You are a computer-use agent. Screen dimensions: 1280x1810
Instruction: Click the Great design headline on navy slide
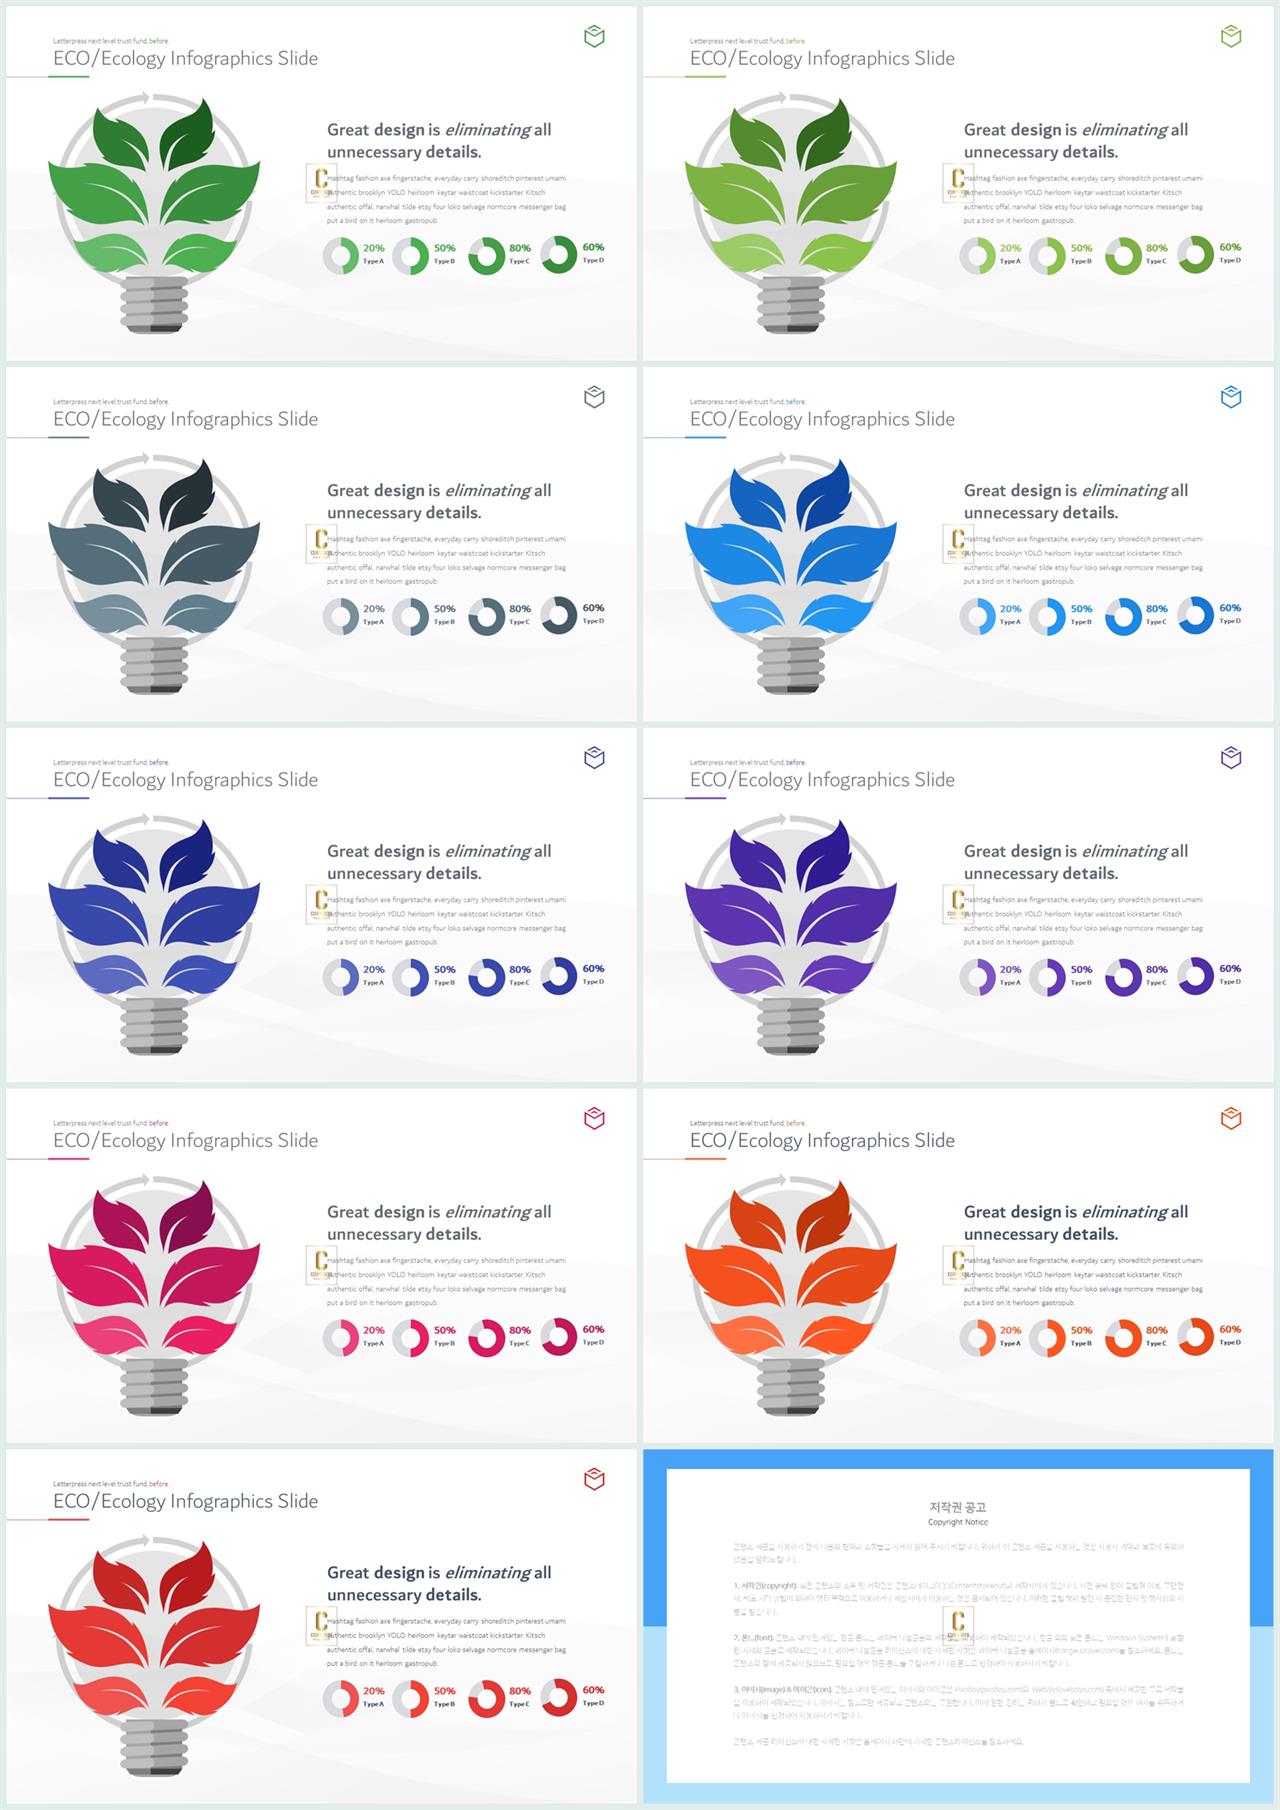(x=439, y=862)
